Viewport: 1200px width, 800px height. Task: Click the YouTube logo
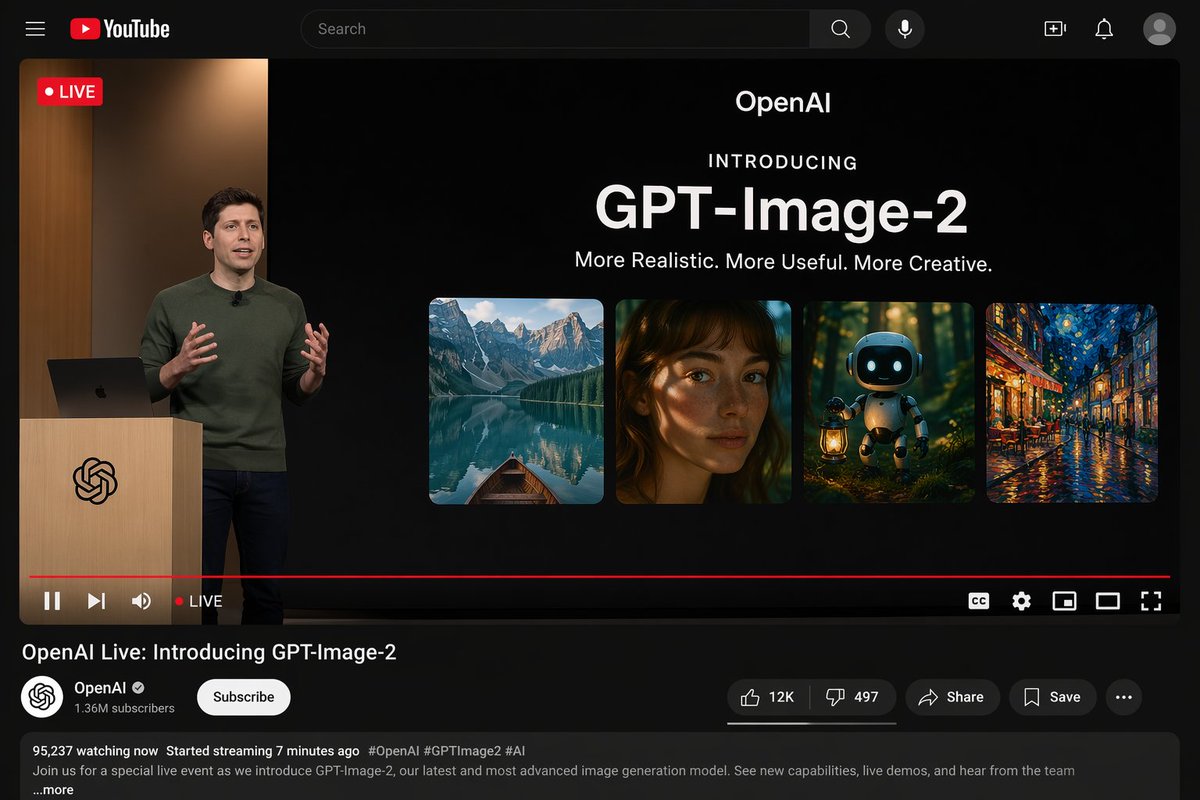[x=120, y=29]
